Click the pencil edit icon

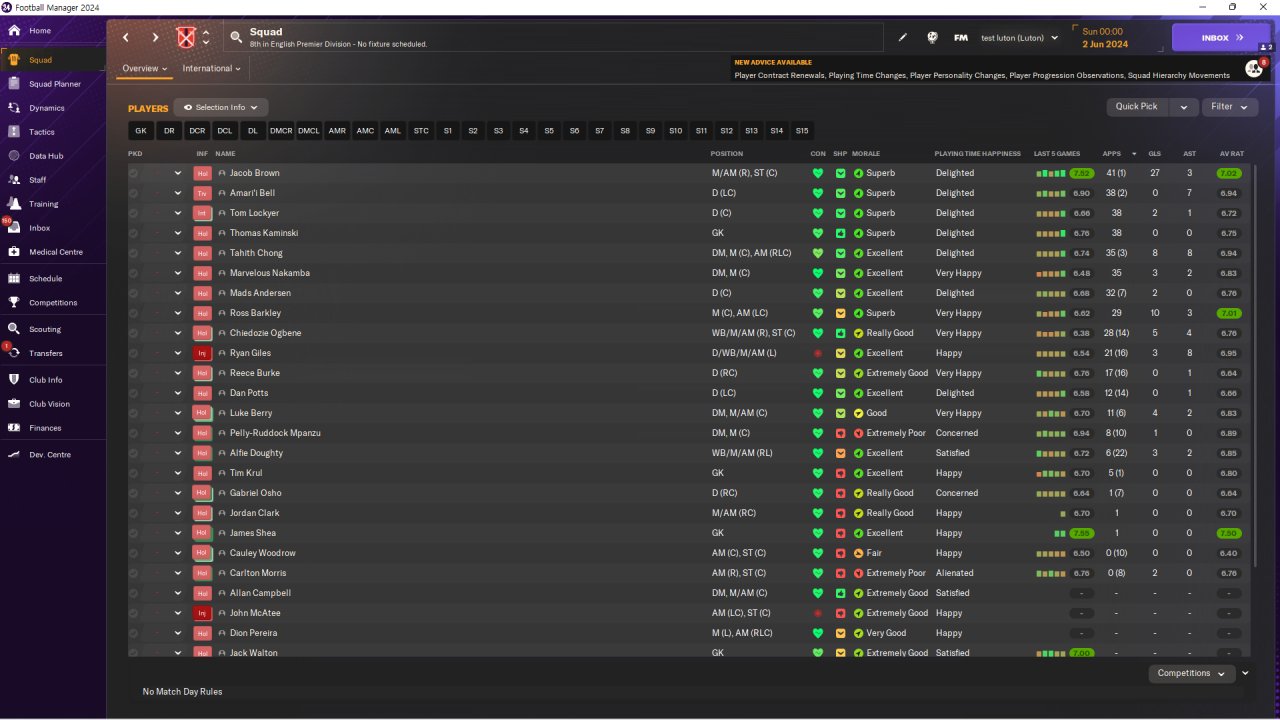(903, 38)
